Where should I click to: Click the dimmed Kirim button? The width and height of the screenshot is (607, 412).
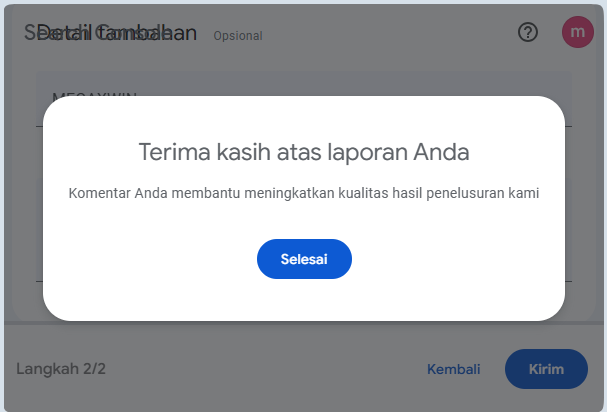pyautogui.click(x=546, y=369)
